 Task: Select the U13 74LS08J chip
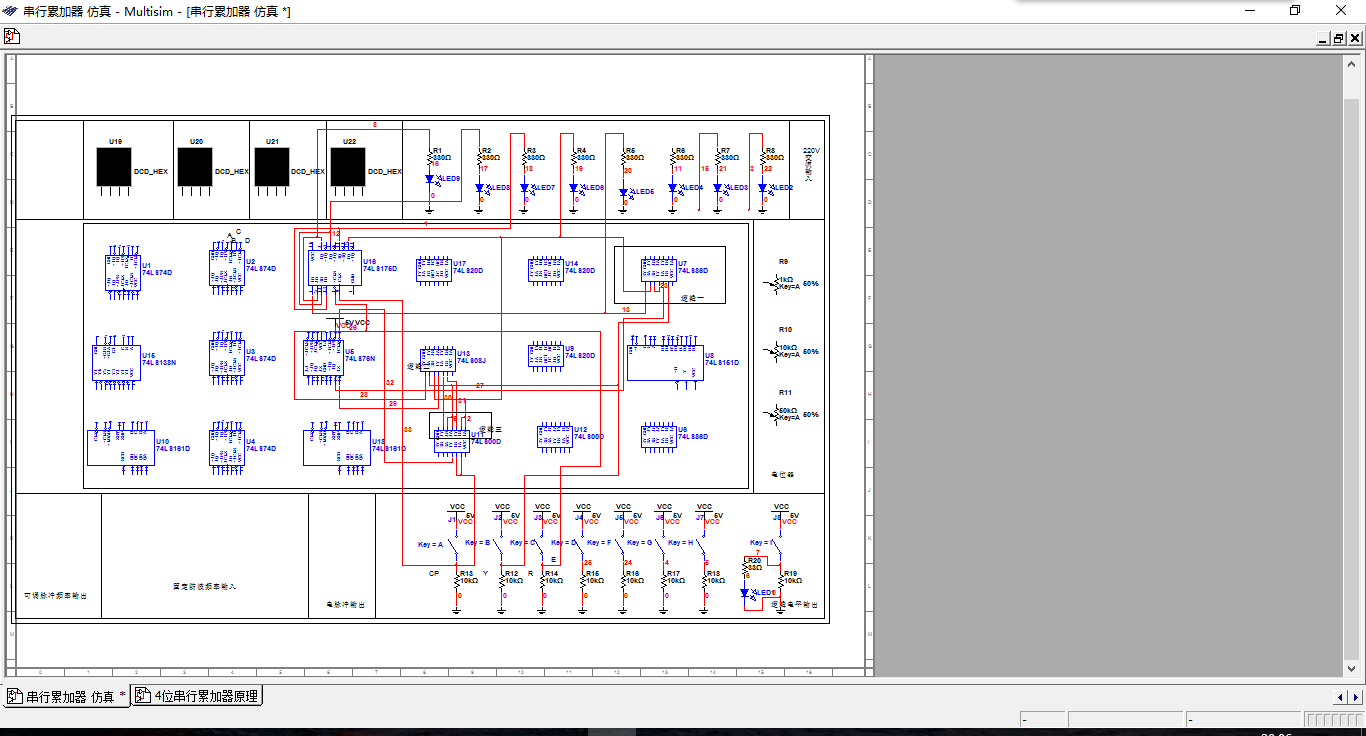pyautogui.click(x=438, y=360)
